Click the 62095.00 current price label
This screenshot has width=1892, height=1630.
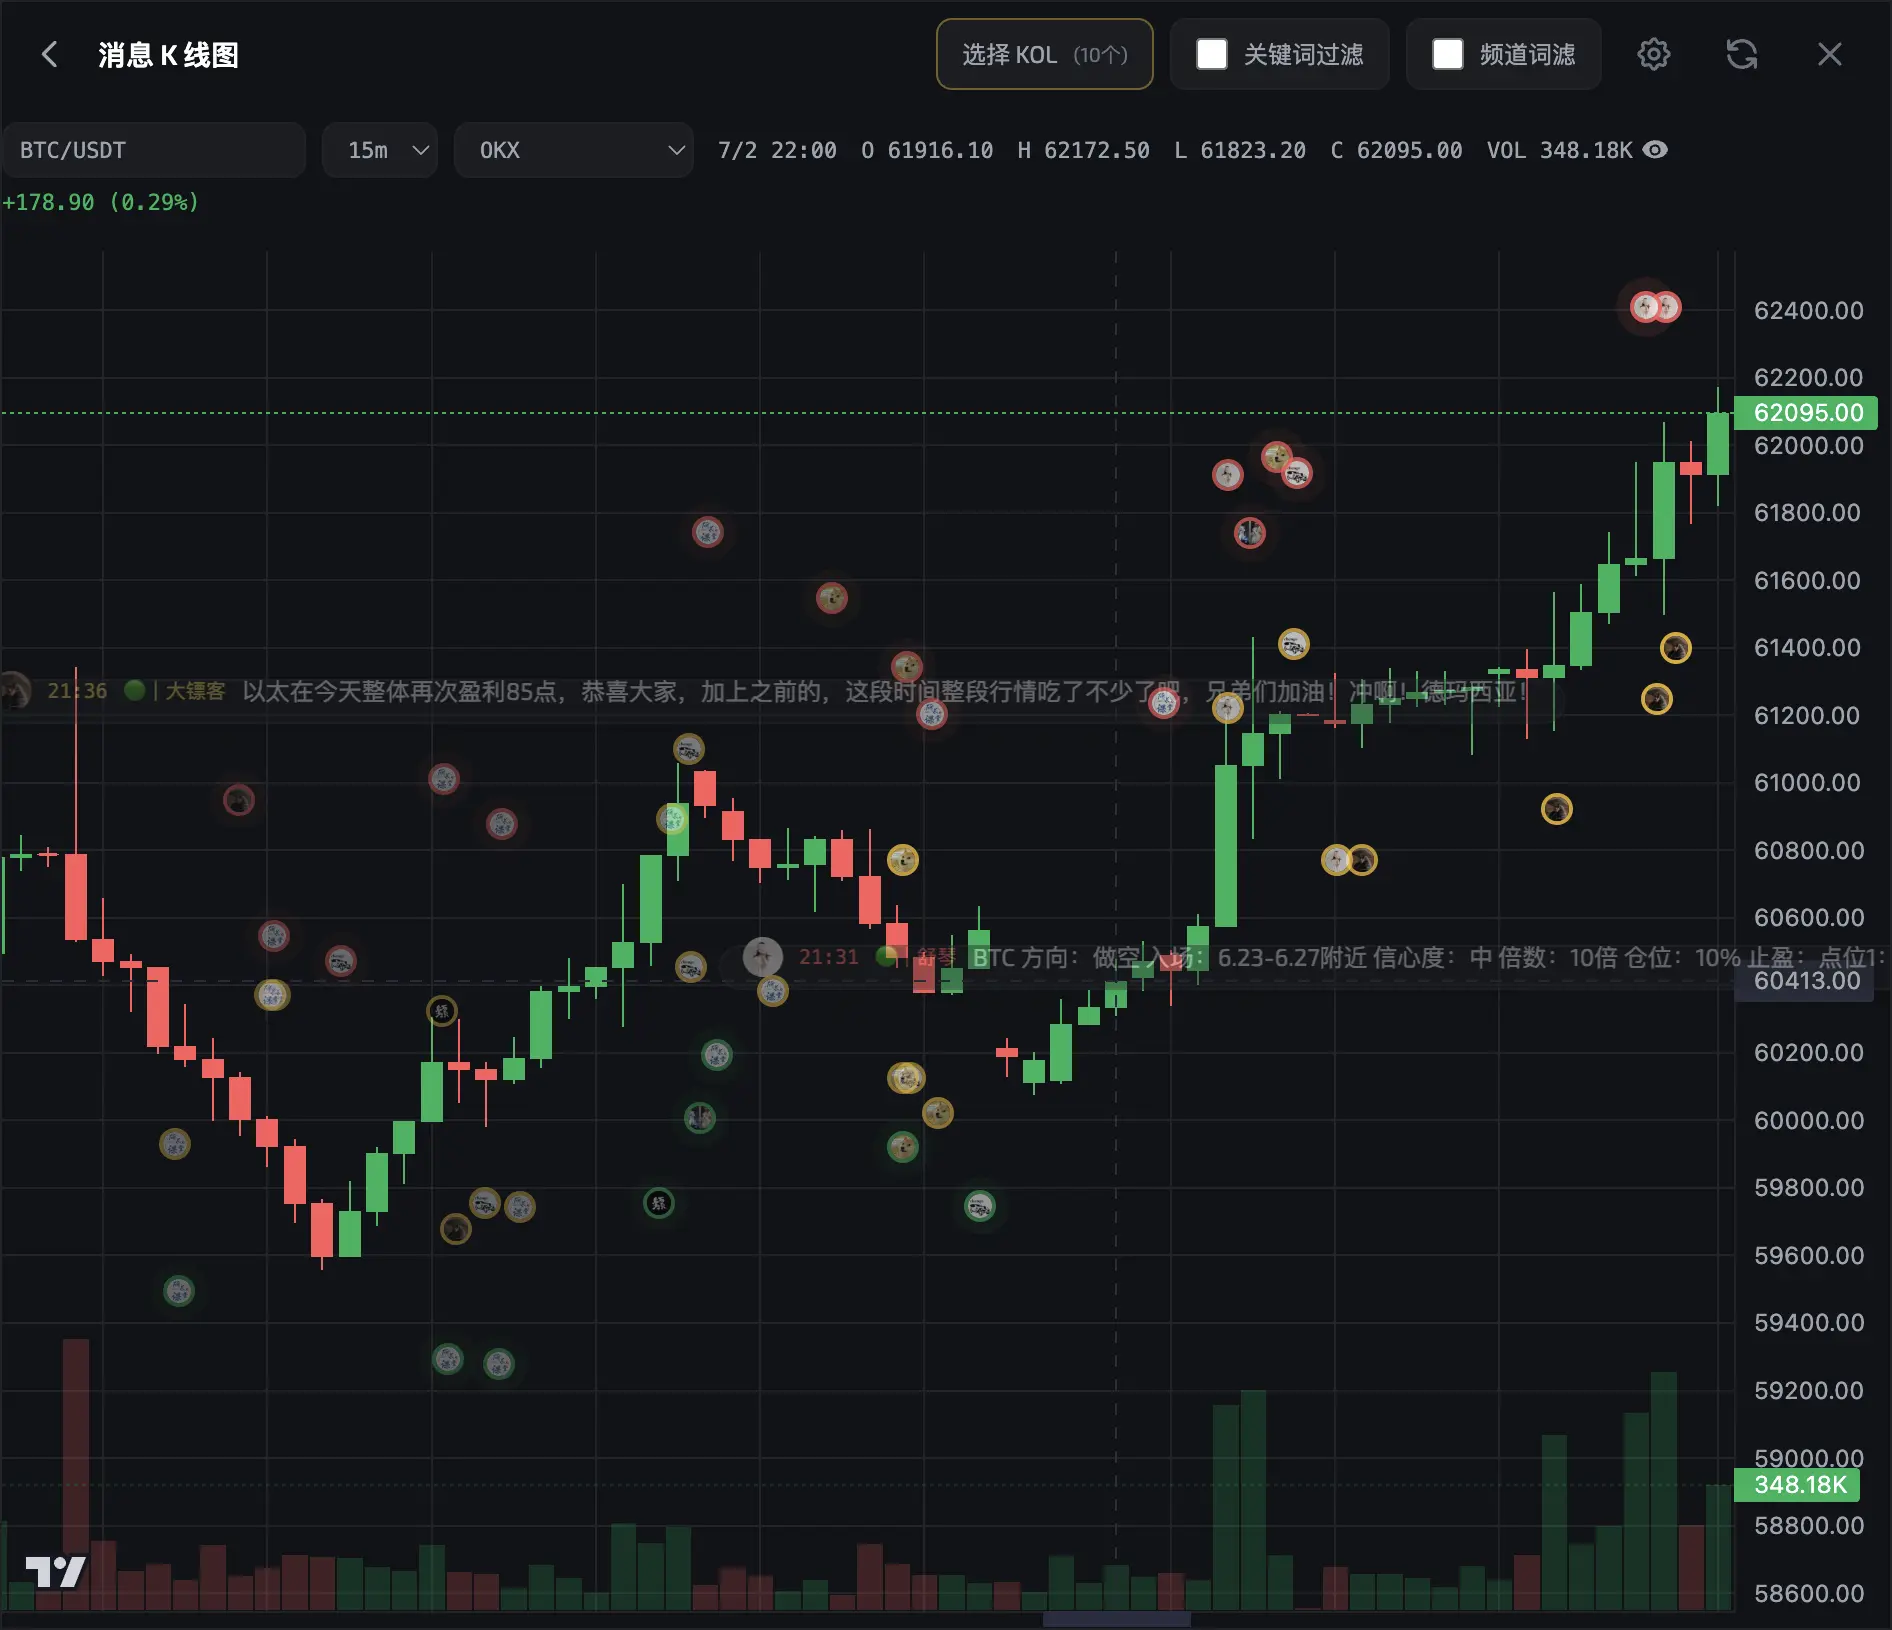1806,413
